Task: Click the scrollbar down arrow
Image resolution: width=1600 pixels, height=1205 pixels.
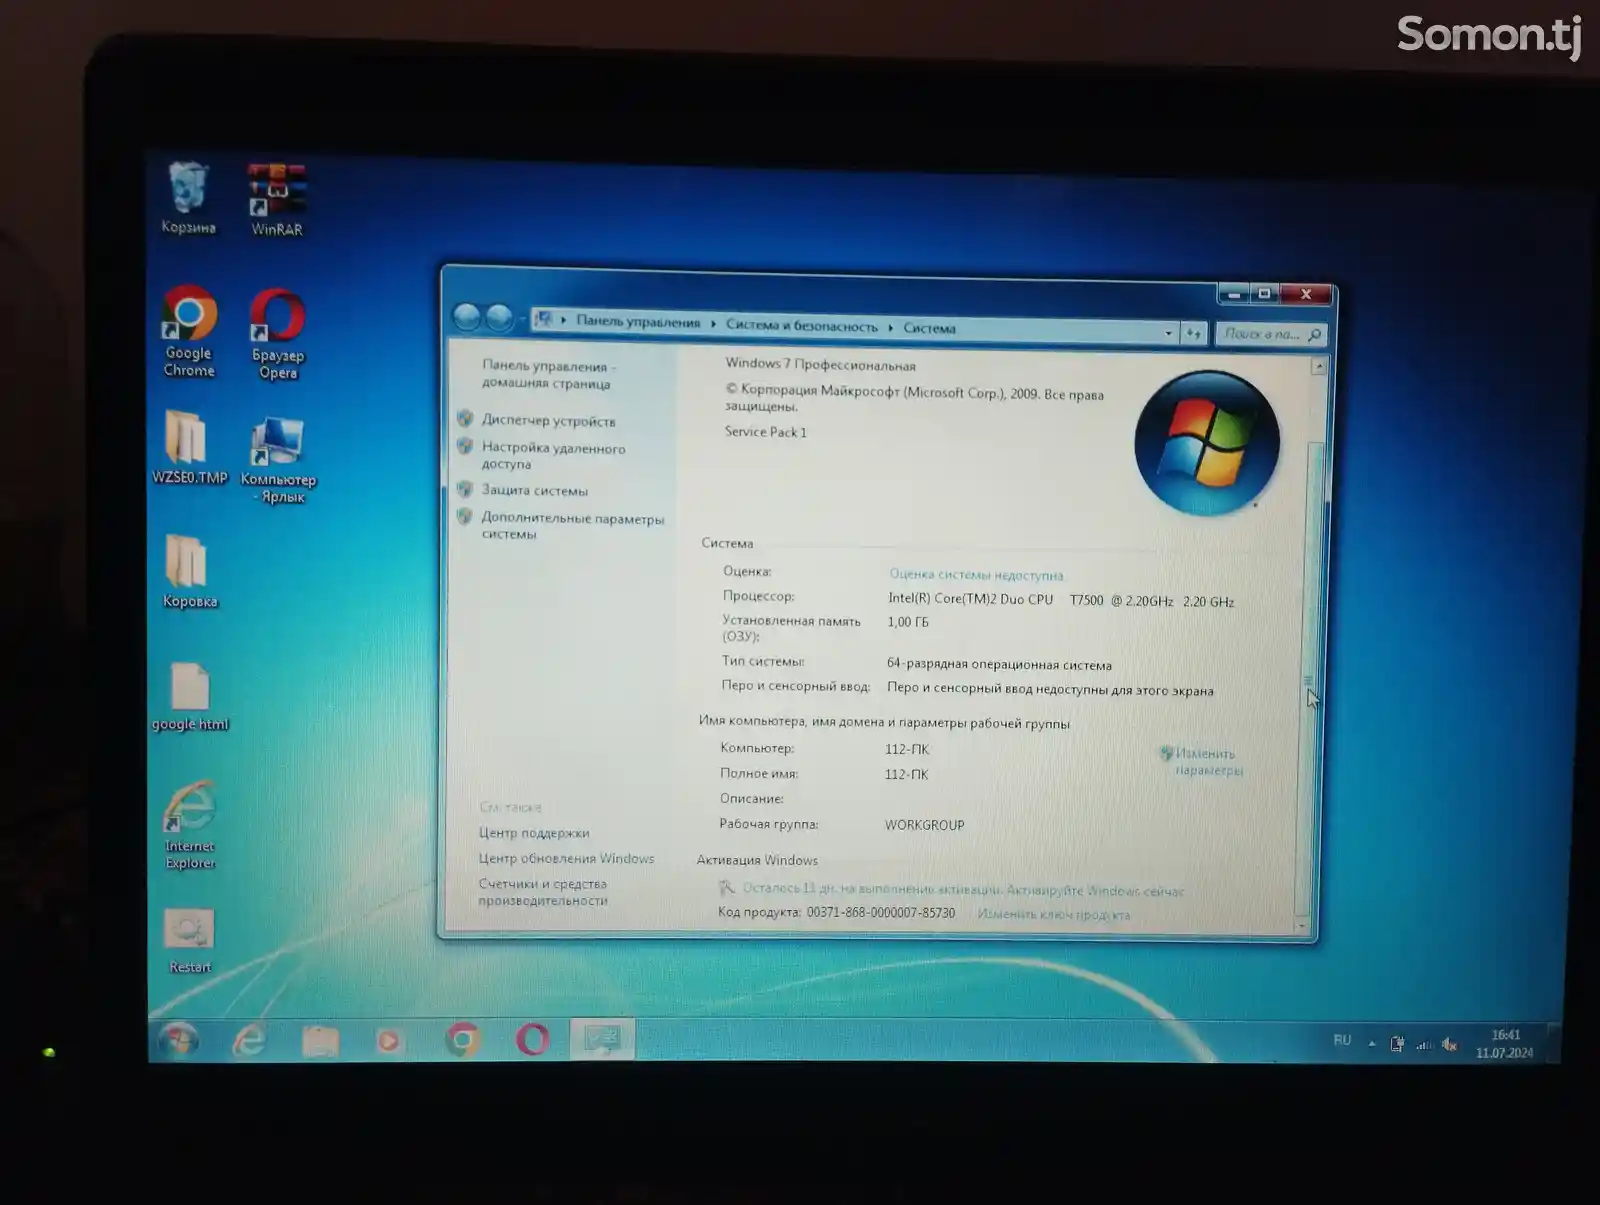Action: coord(1302,926)
